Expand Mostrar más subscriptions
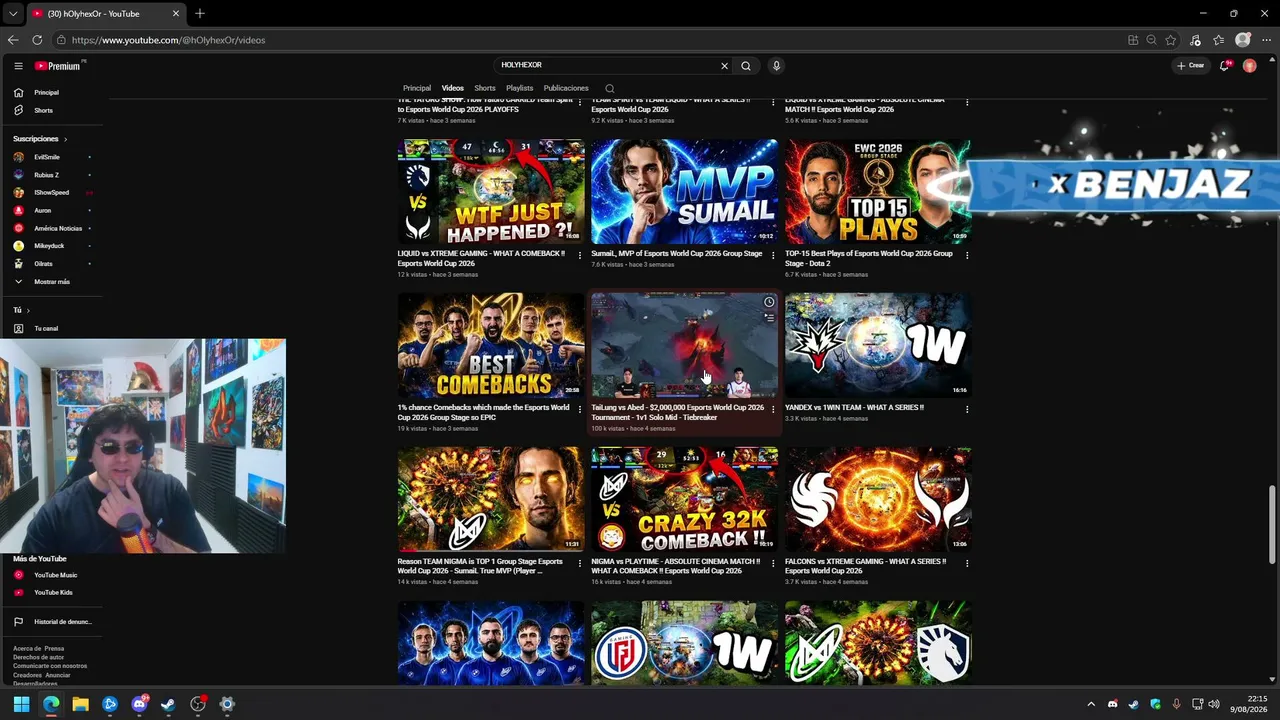Screen dimensions: 1280x720 click(x=52, y=282)
